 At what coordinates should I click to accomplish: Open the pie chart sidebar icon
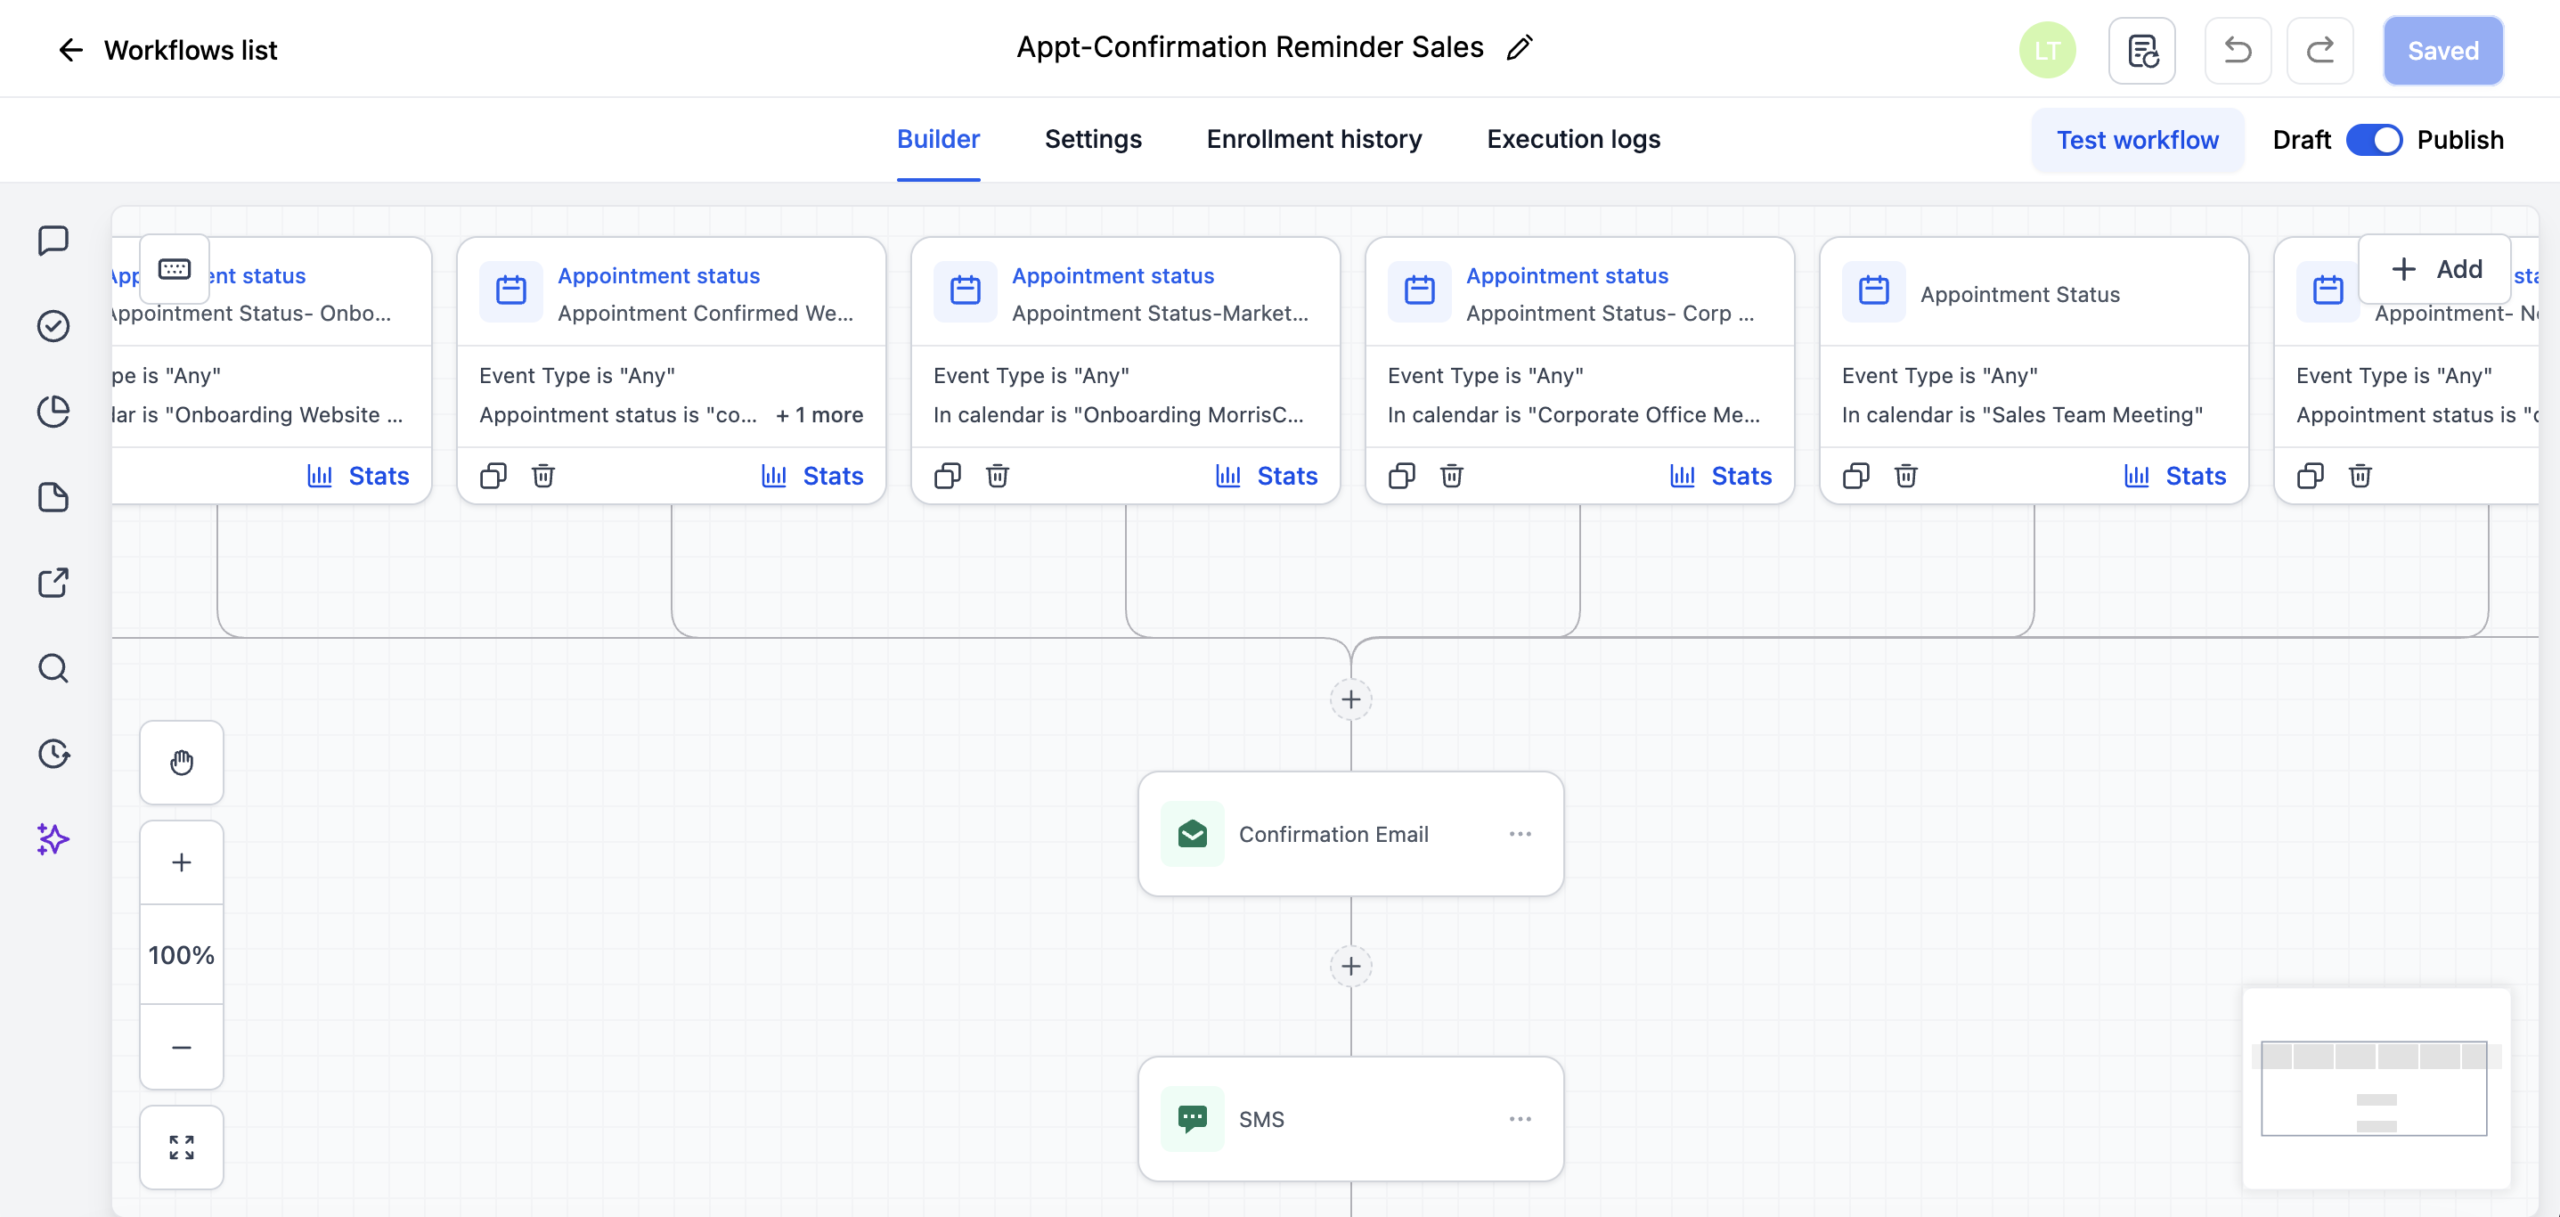click(x=53, y=411)
